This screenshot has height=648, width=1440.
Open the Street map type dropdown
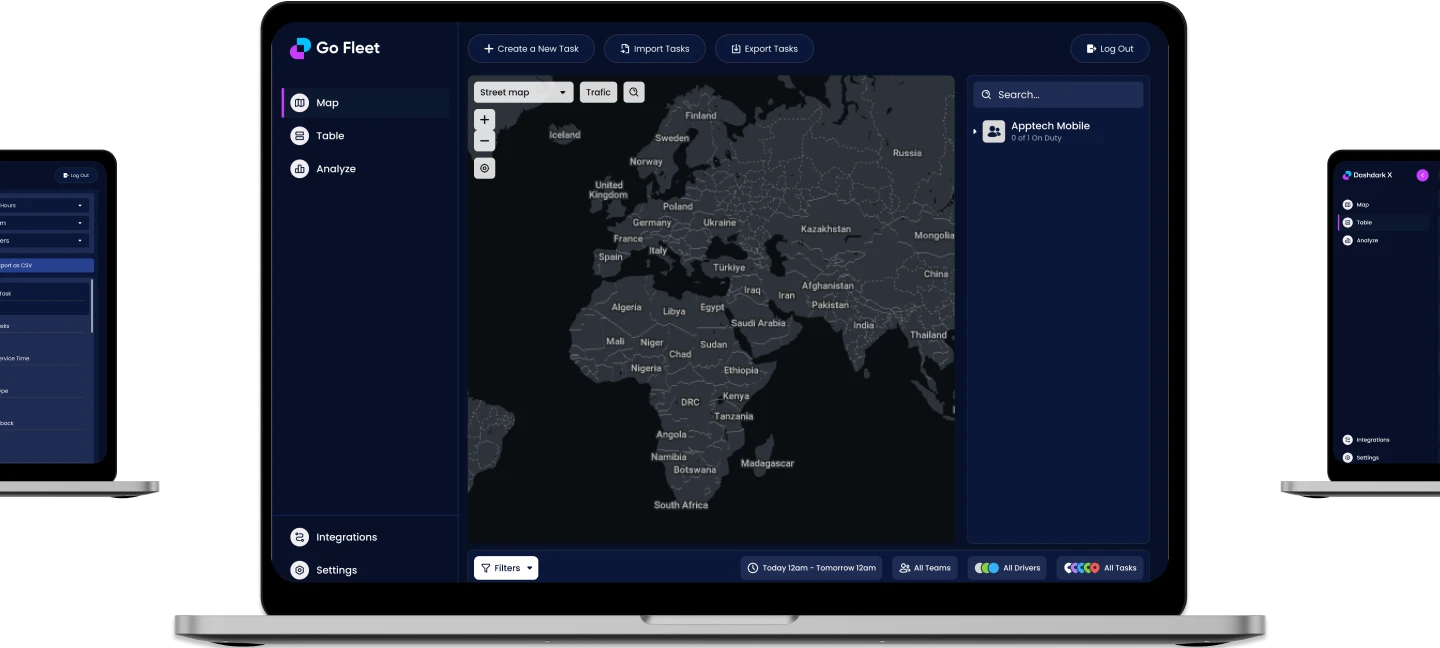tap(522, 91)
